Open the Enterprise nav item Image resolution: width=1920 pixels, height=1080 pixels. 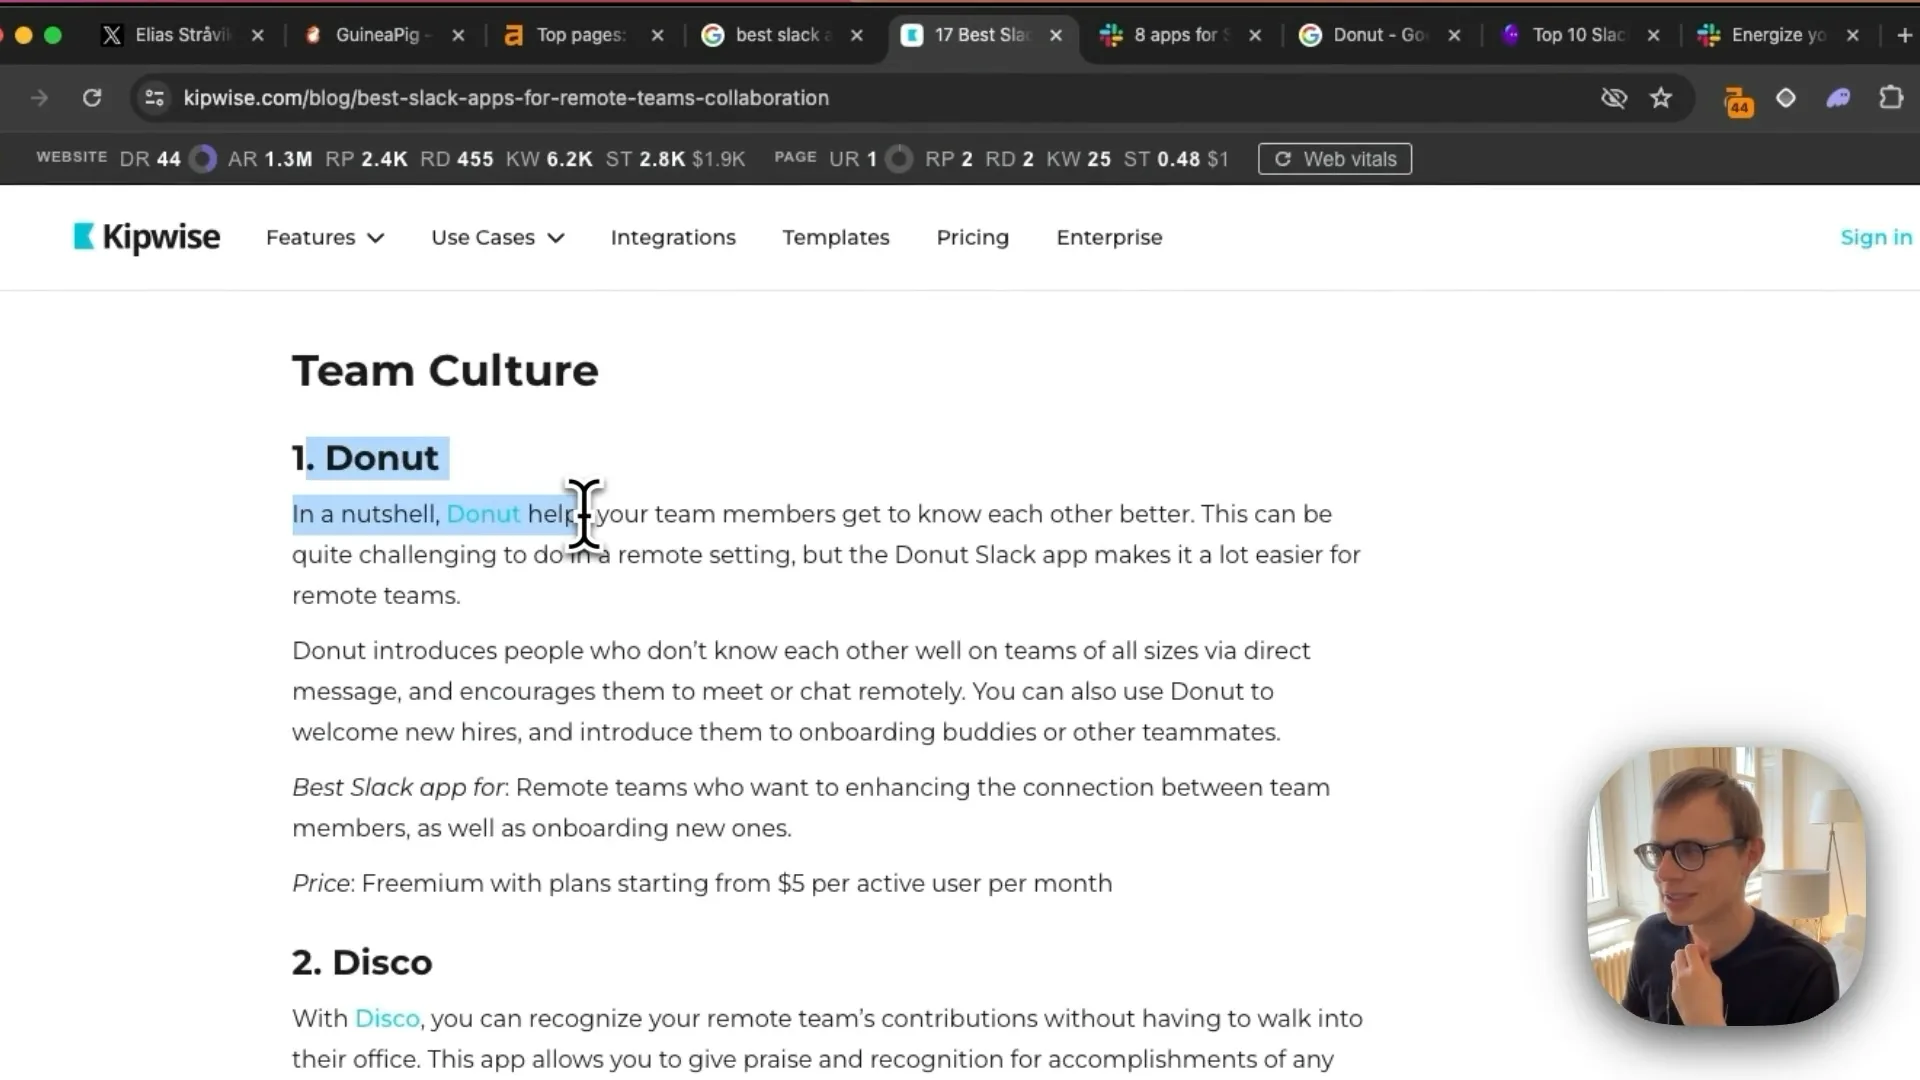pos(1109,238)
